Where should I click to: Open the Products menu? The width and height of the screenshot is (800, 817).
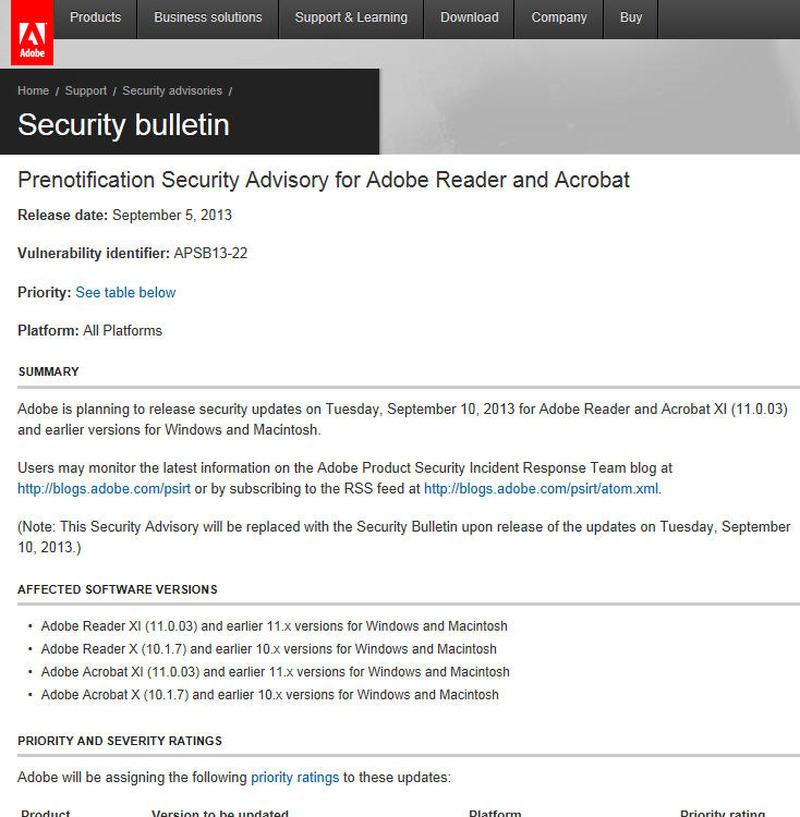tap(95, 18)
